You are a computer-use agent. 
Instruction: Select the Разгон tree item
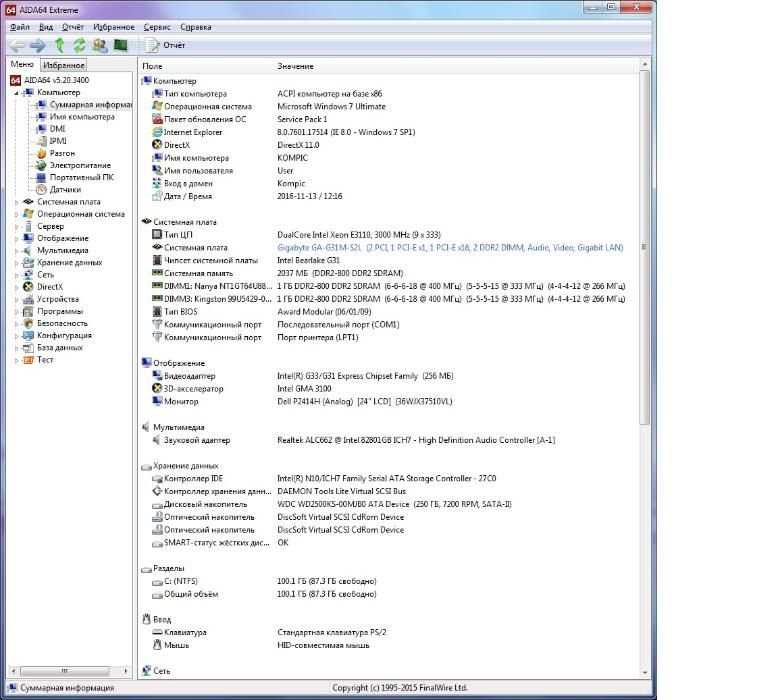tap(62, 153)
